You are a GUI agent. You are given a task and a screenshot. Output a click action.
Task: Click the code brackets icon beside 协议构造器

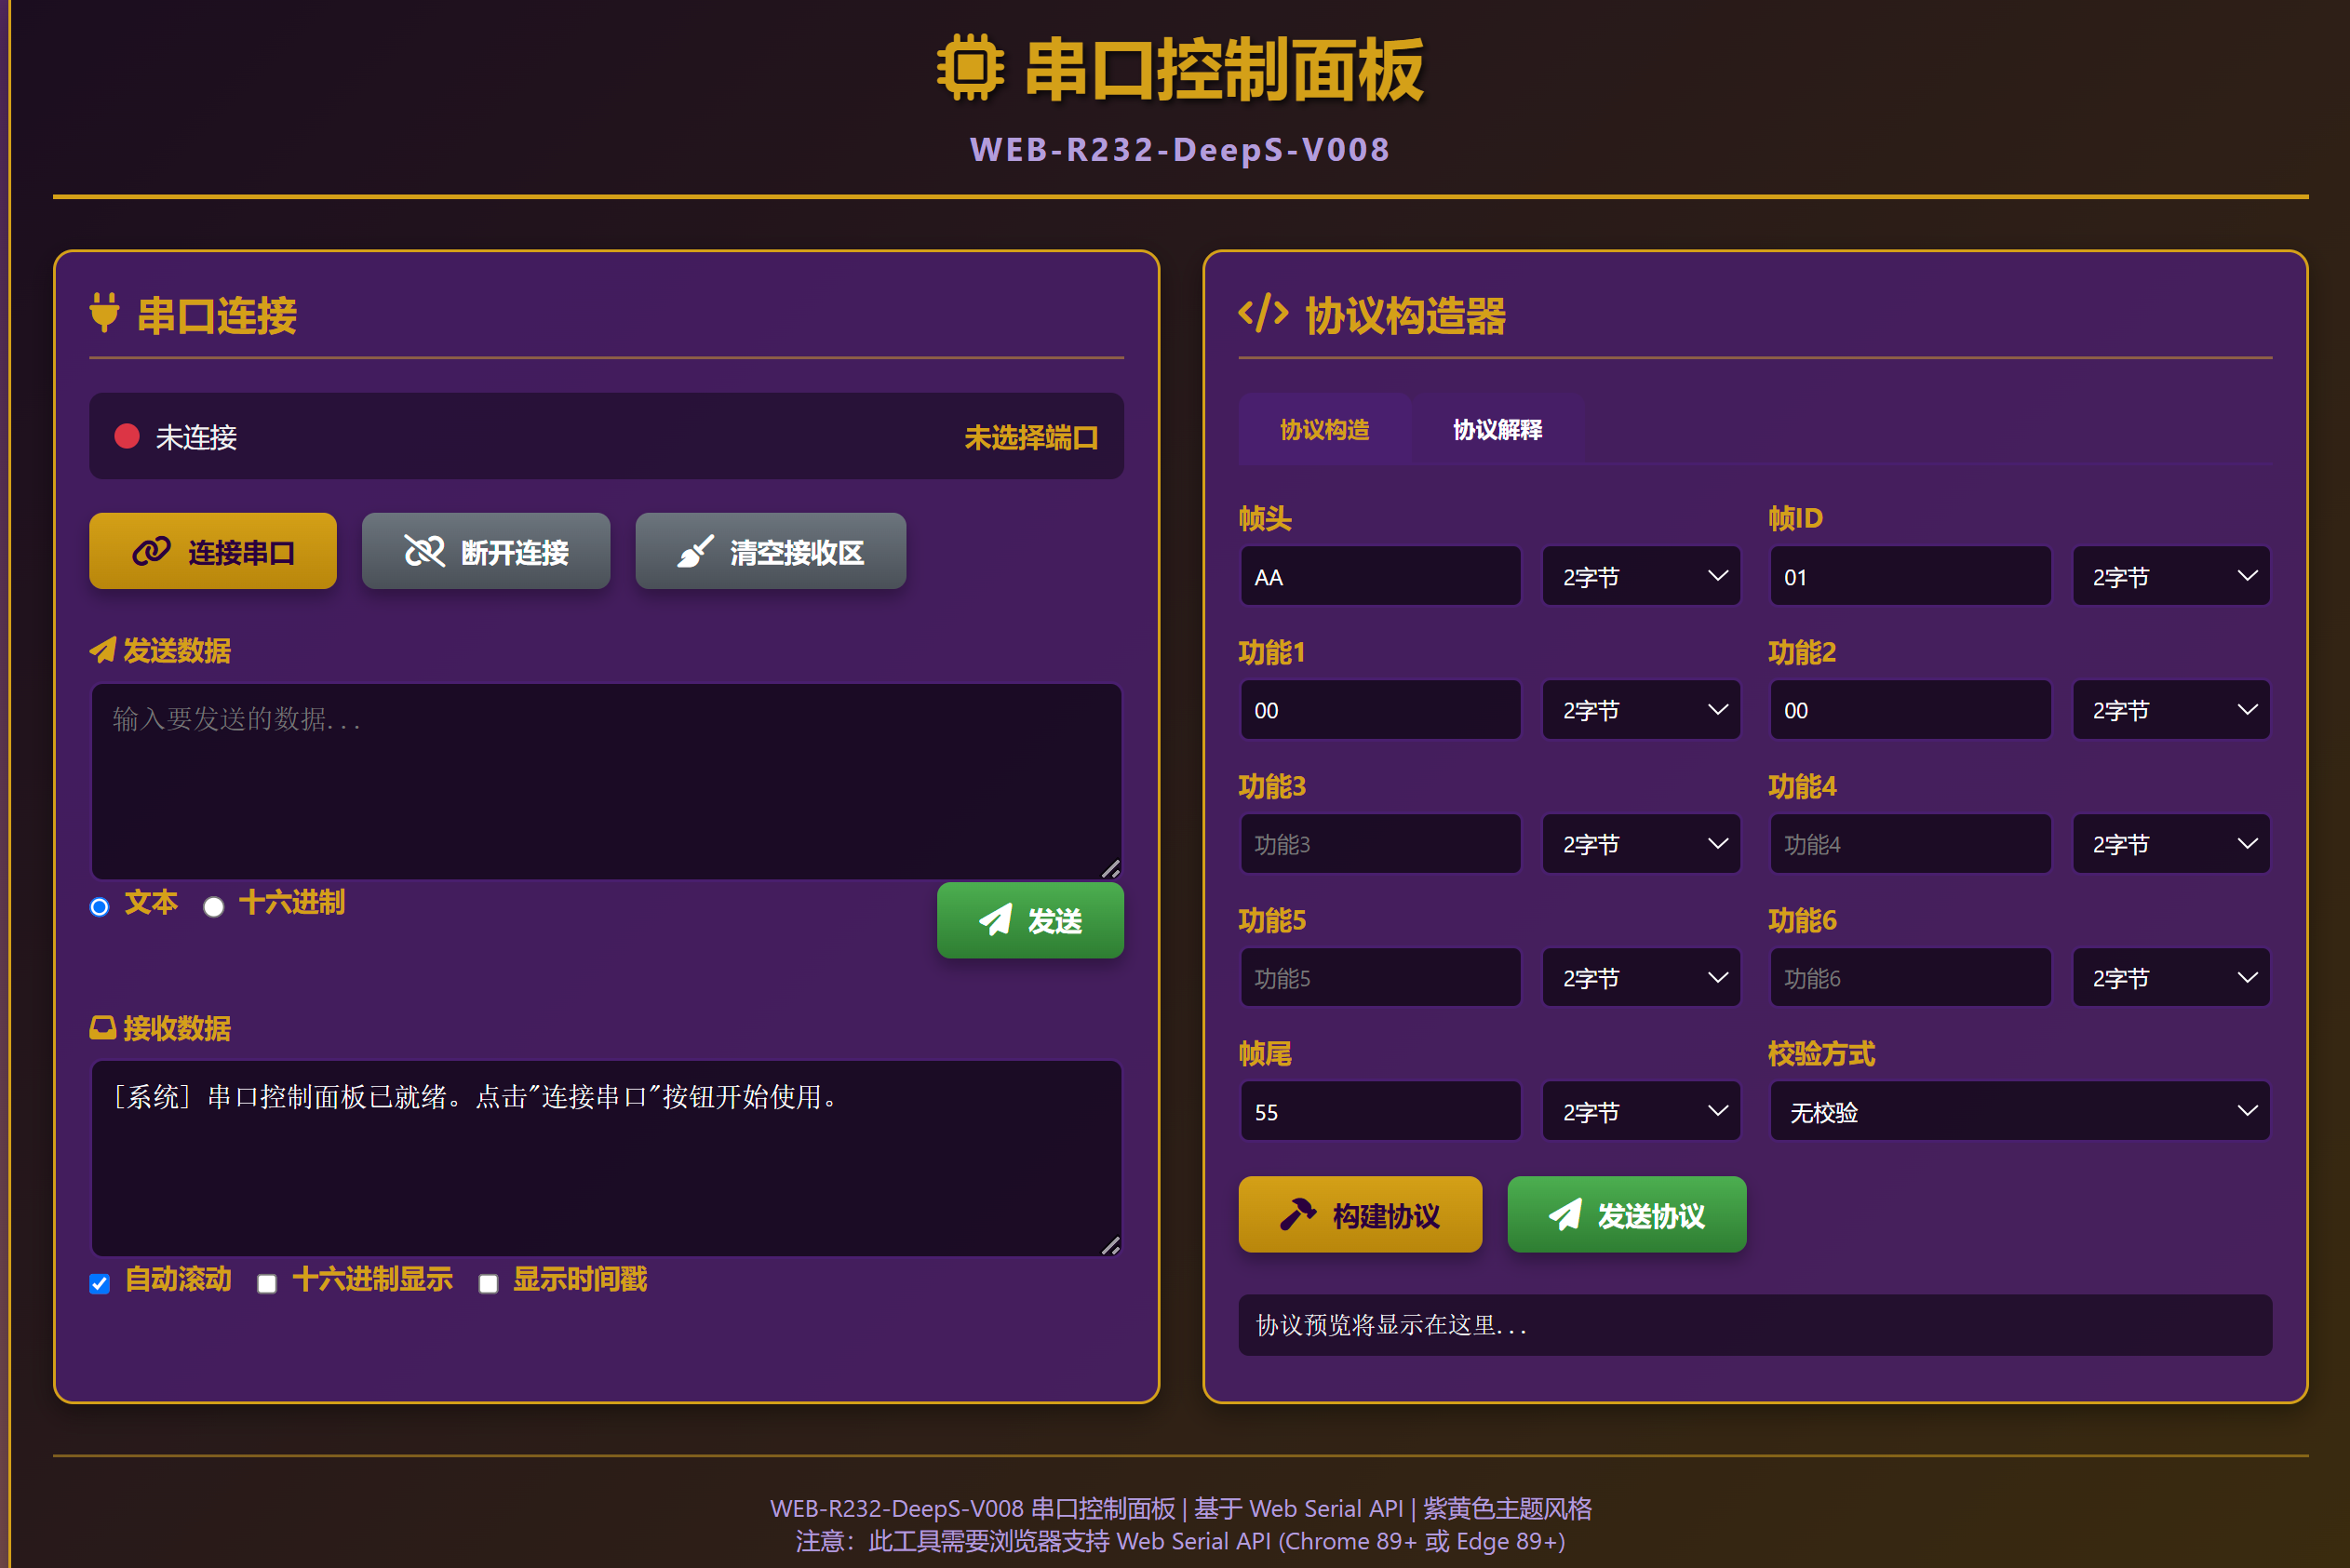[x=1262, y=313]
